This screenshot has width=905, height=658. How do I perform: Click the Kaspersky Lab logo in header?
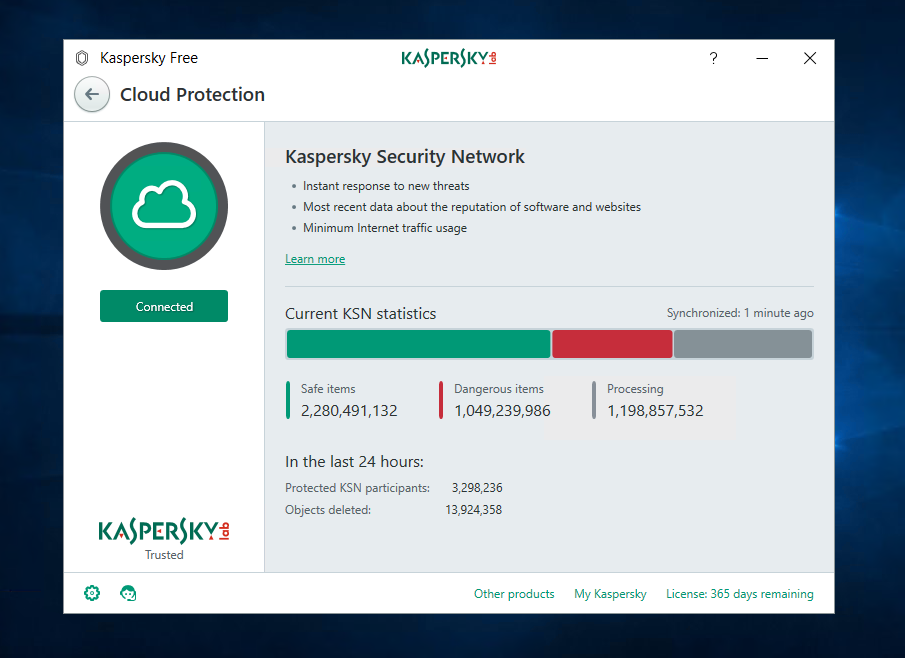click(x=449, y=58)
